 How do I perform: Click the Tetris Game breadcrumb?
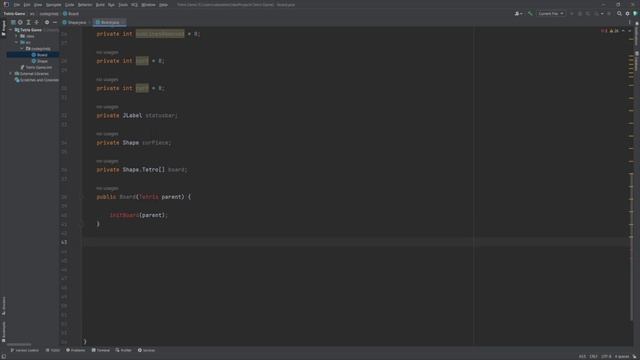pyautogui.click(x=14, y=13)
